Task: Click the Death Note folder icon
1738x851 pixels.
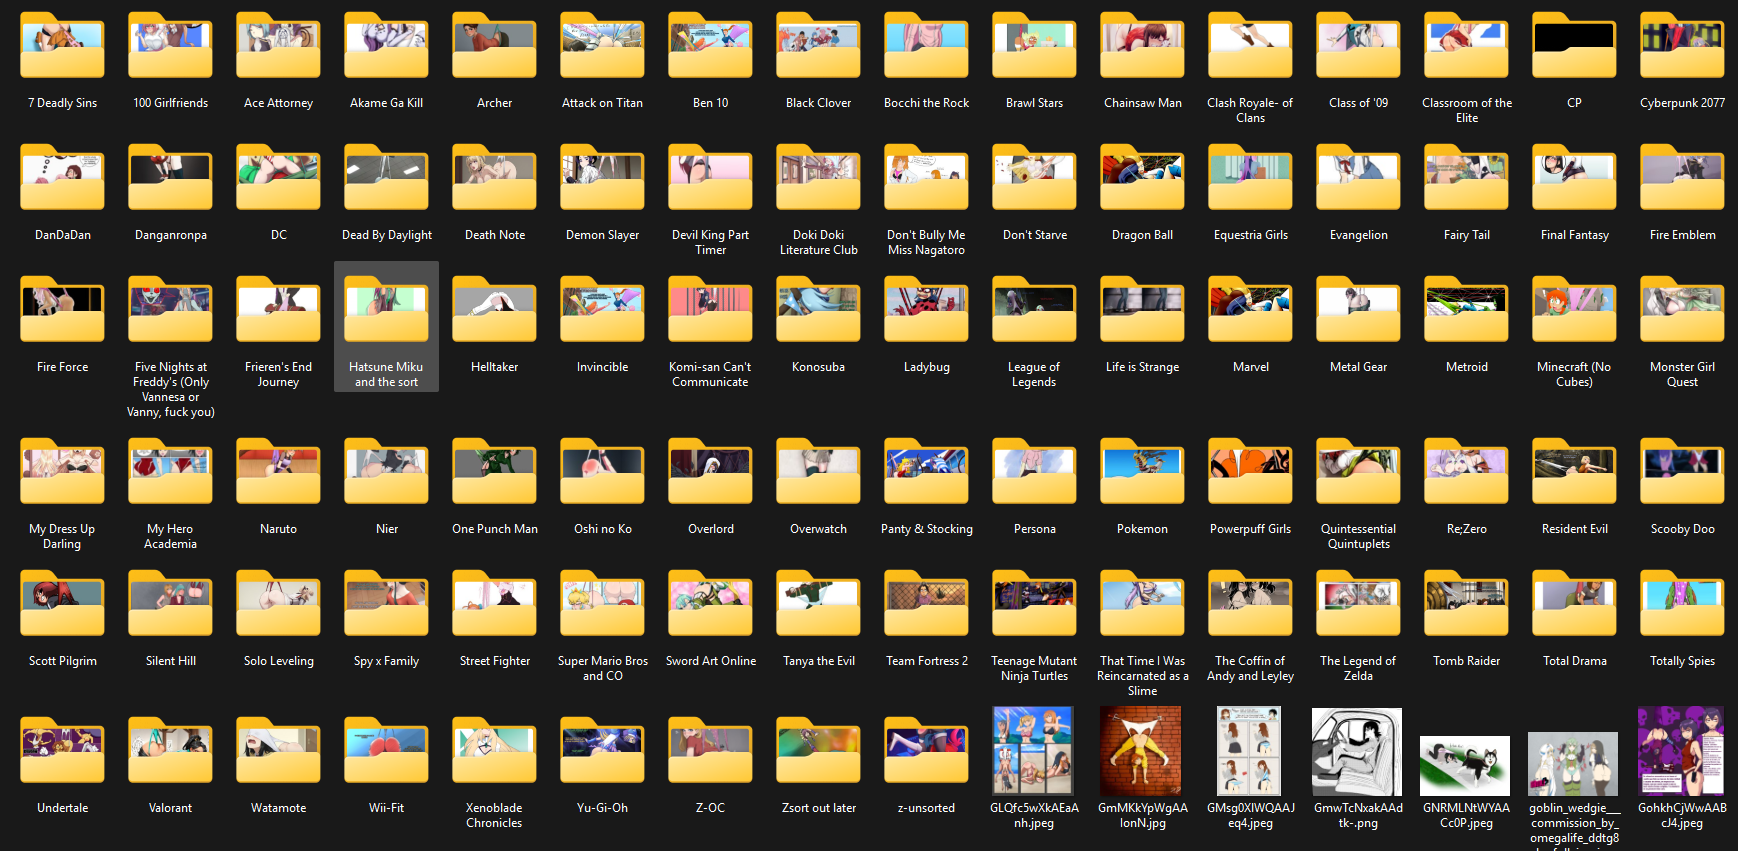Action: [494, 178]
